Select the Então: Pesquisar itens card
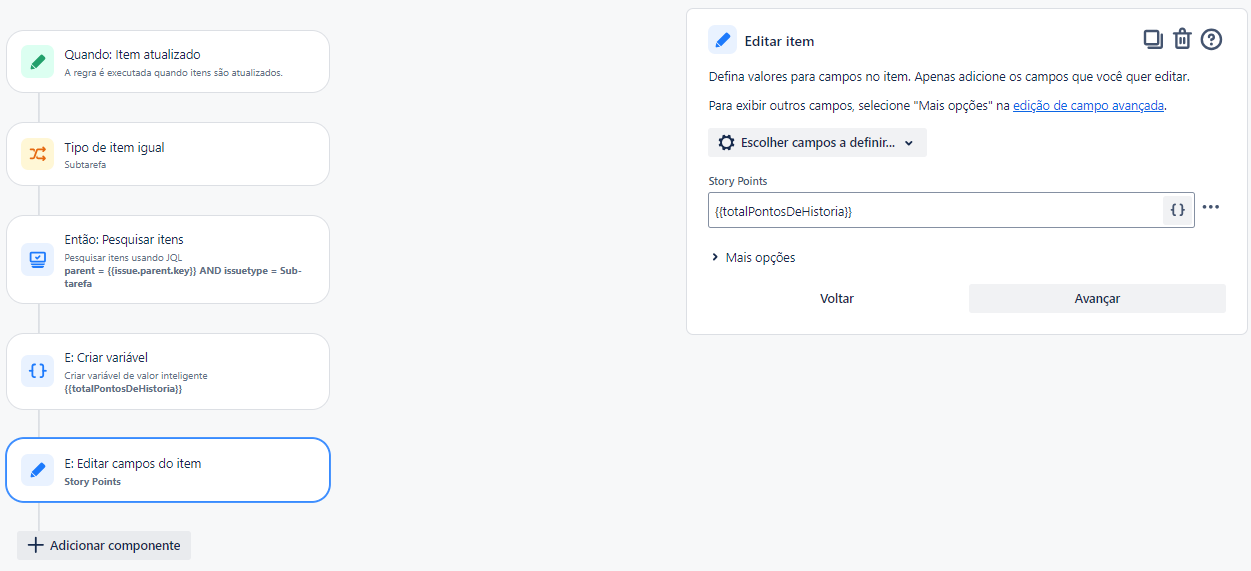The image size is (1251, 571). click(x=168, y=259)
